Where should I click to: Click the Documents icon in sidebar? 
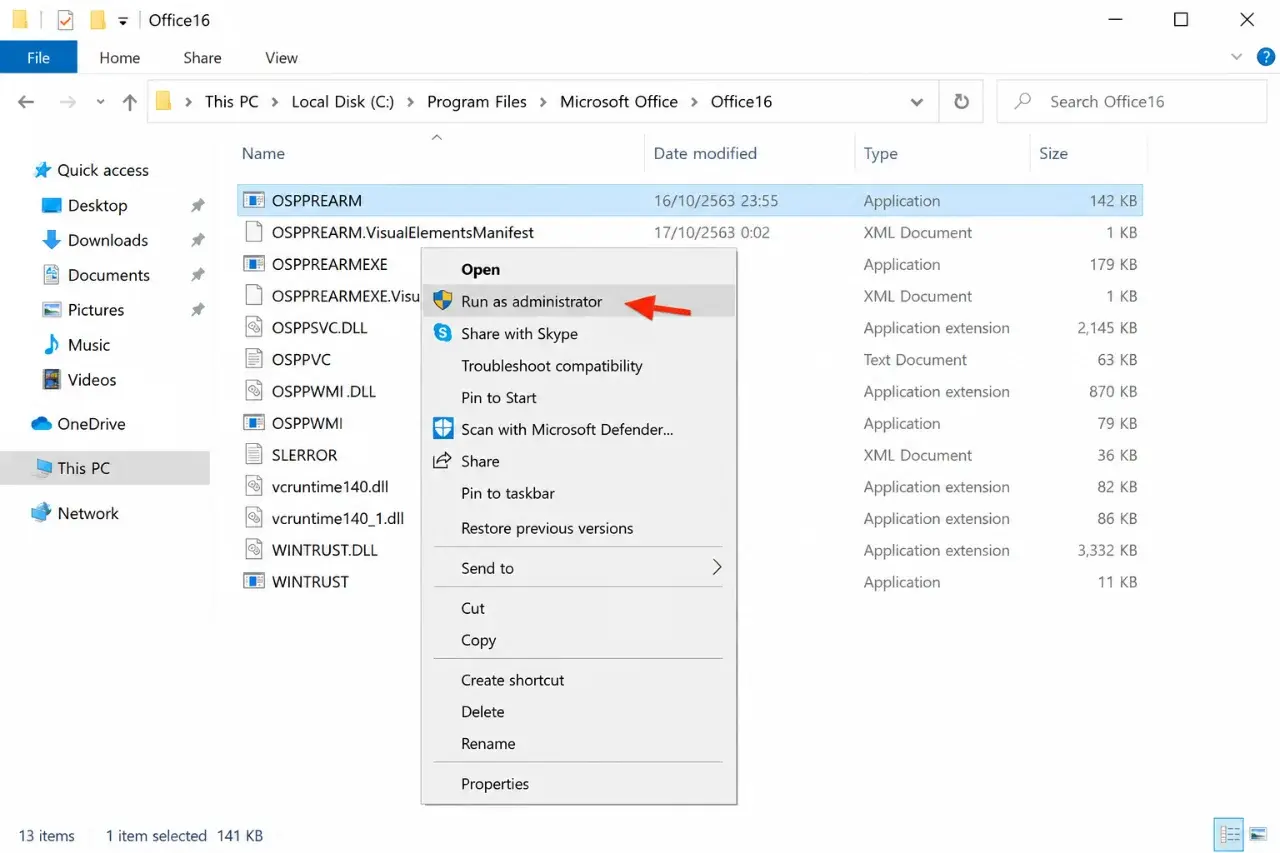(x=52, y=275)
